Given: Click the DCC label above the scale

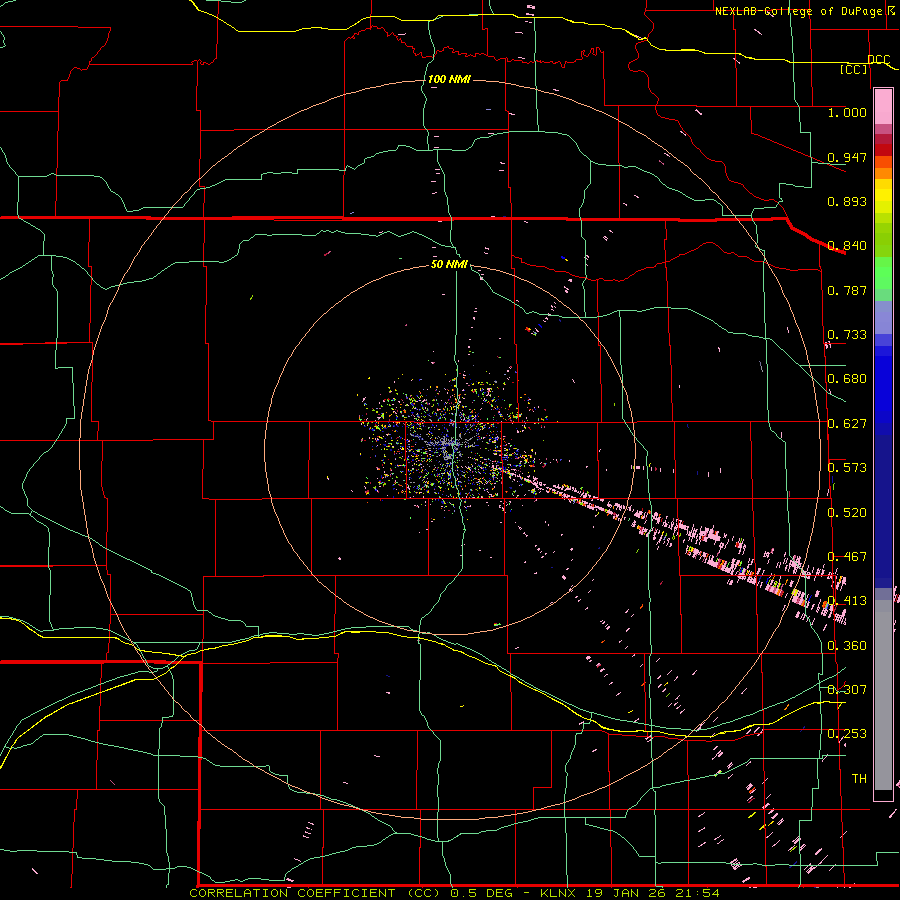Looking at the screenshot, I should click(878, 59).
